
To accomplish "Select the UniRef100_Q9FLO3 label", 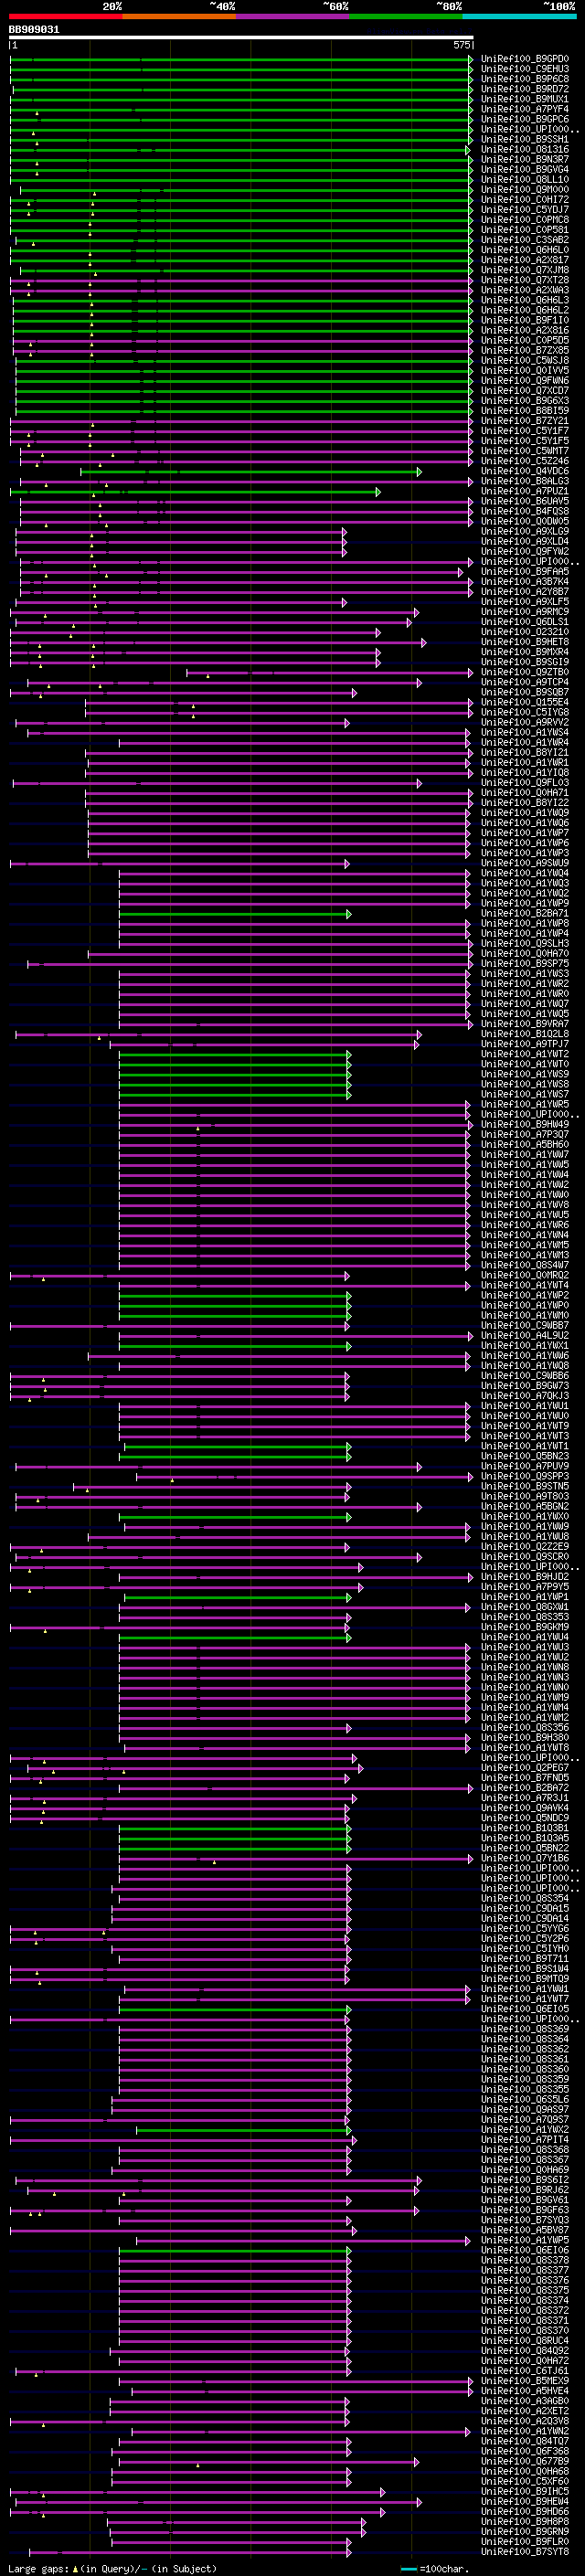I will coord(525,783).
